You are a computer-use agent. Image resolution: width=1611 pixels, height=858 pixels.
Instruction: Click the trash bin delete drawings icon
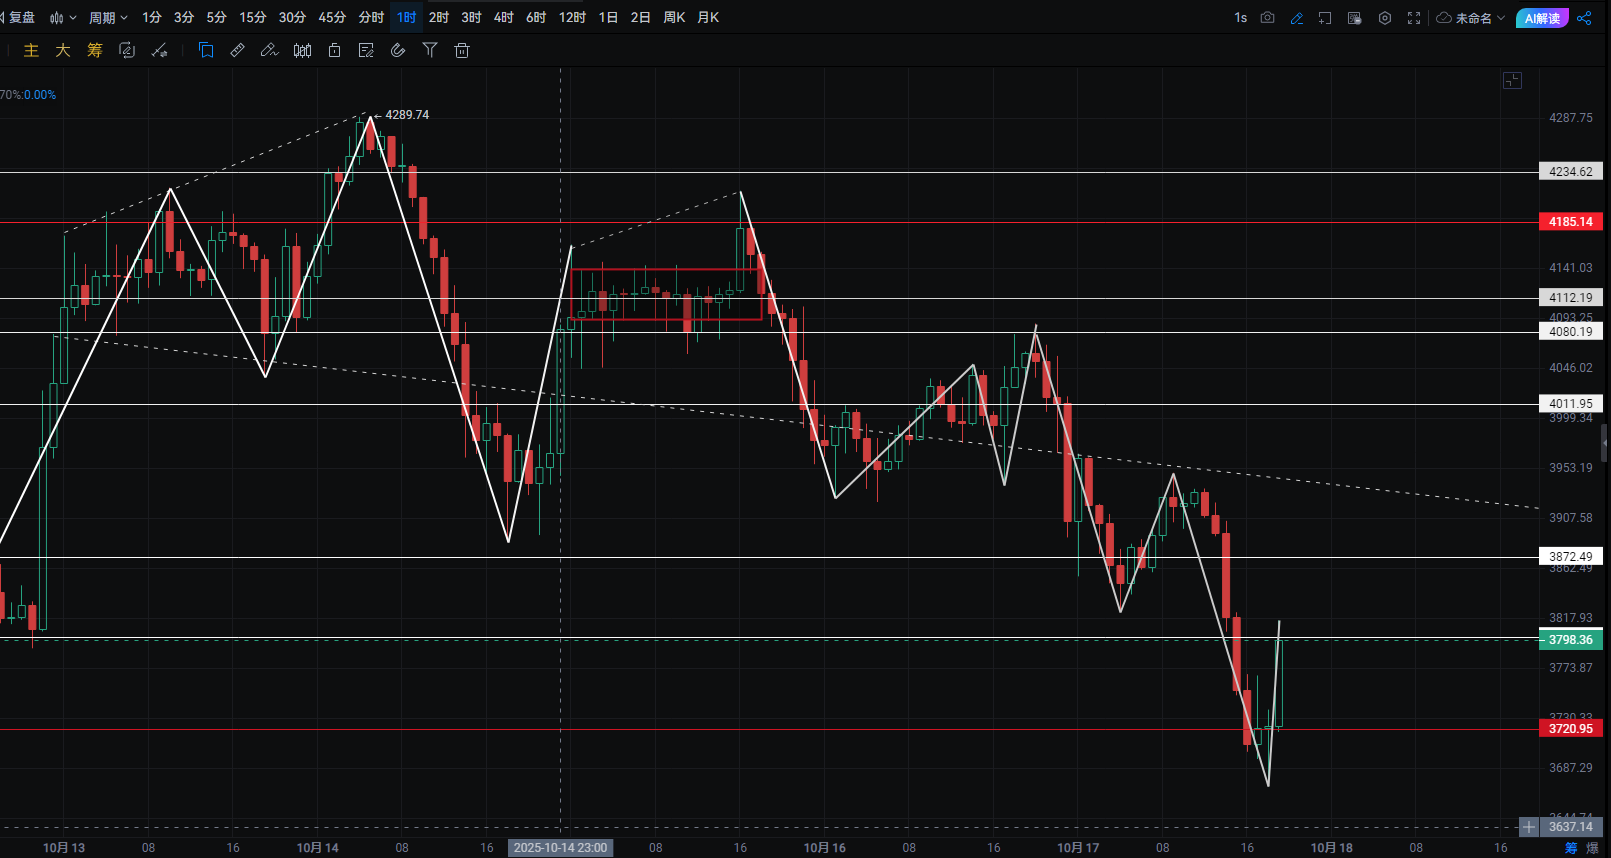coord(462,50)
